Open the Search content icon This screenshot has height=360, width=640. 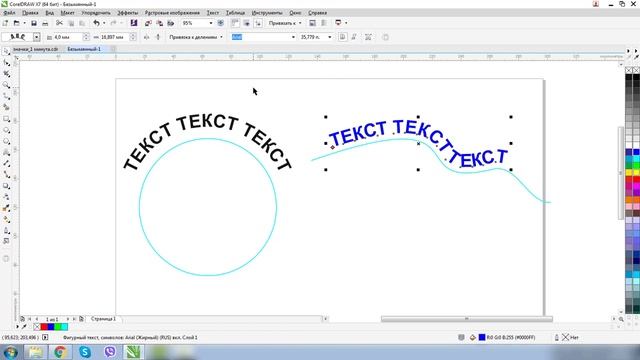coord(133,23)
